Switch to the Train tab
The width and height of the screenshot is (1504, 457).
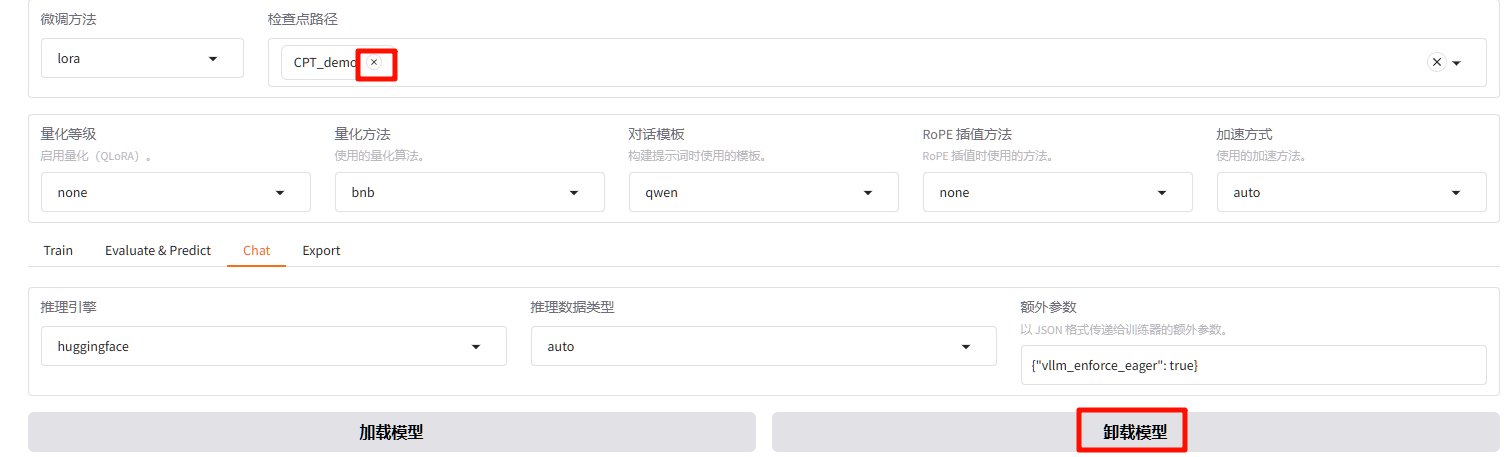tap(58, 251)
